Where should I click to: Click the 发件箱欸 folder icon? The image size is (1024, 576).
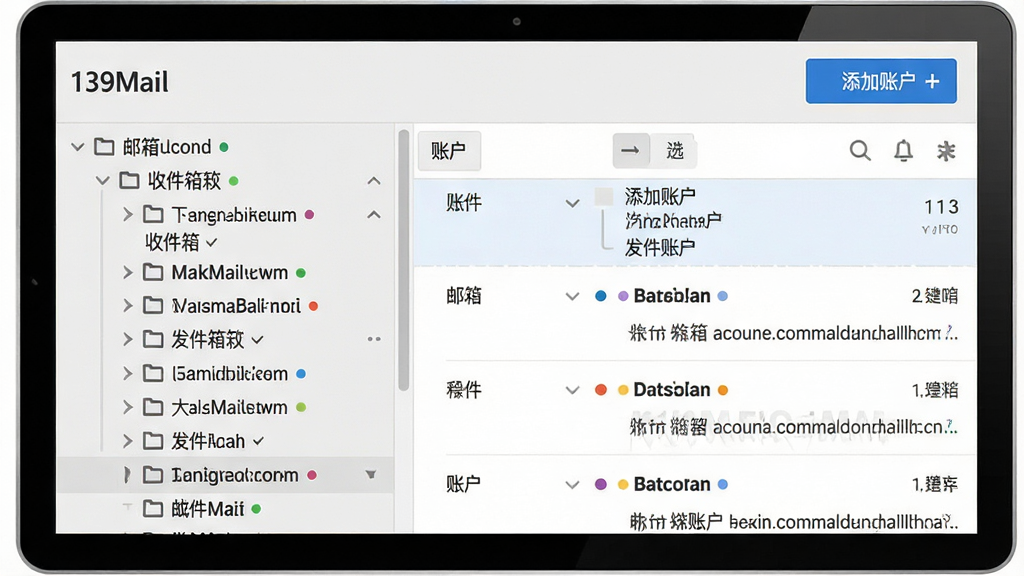coord(153,339)
